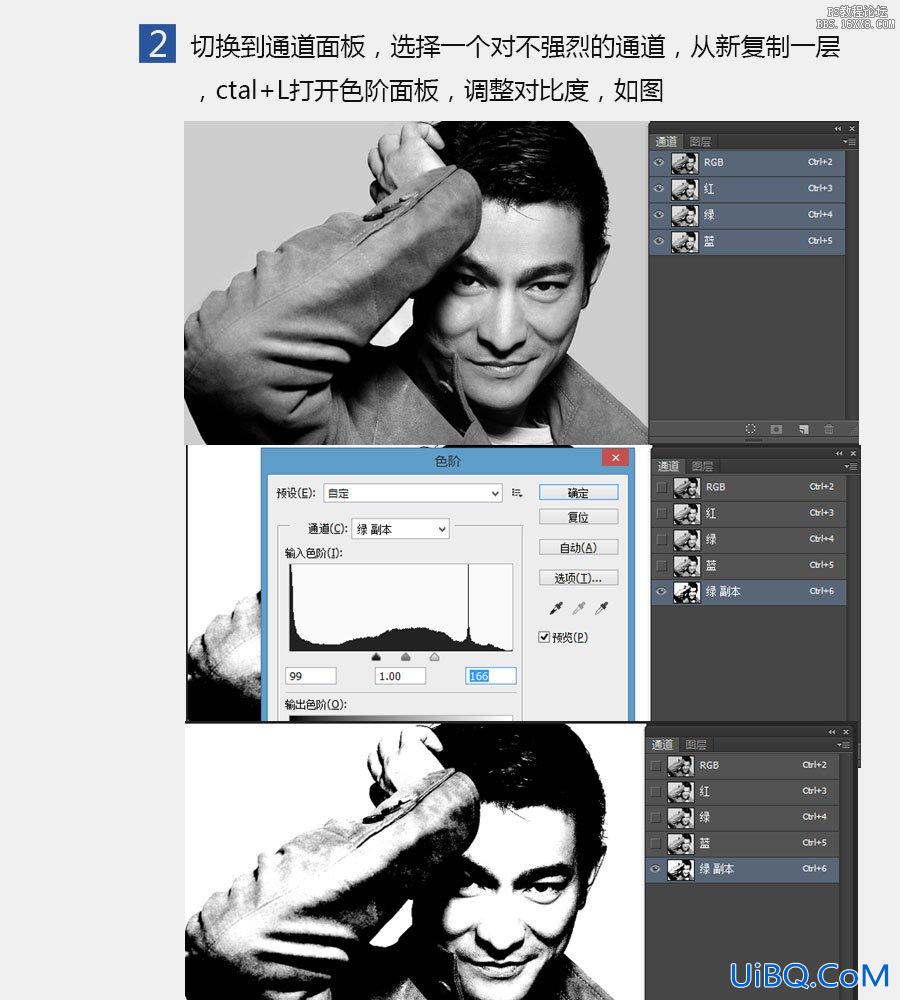
Task: Uncheck the 预览 preview checkbox
Action: tap(544, 637)
